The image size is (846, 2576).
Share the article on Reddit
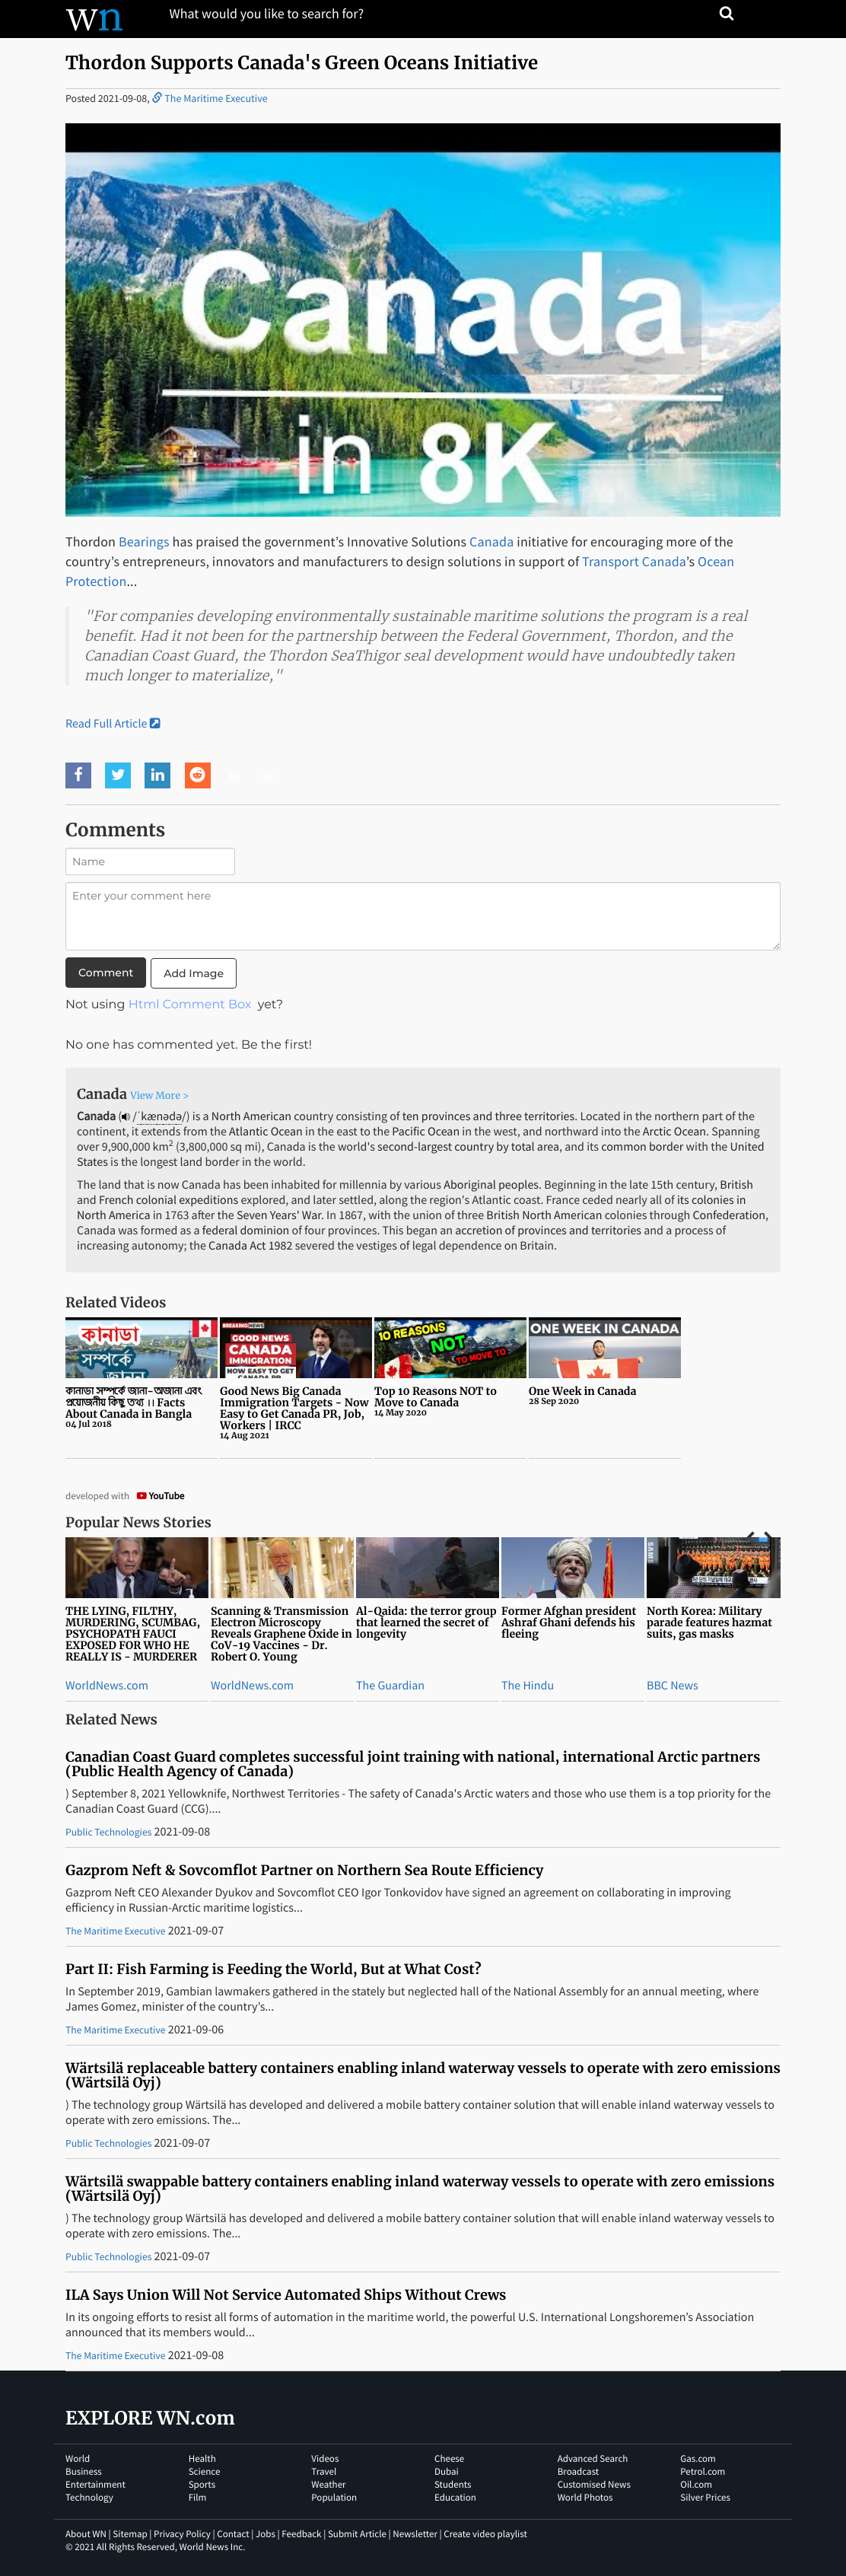coord(198,775)
